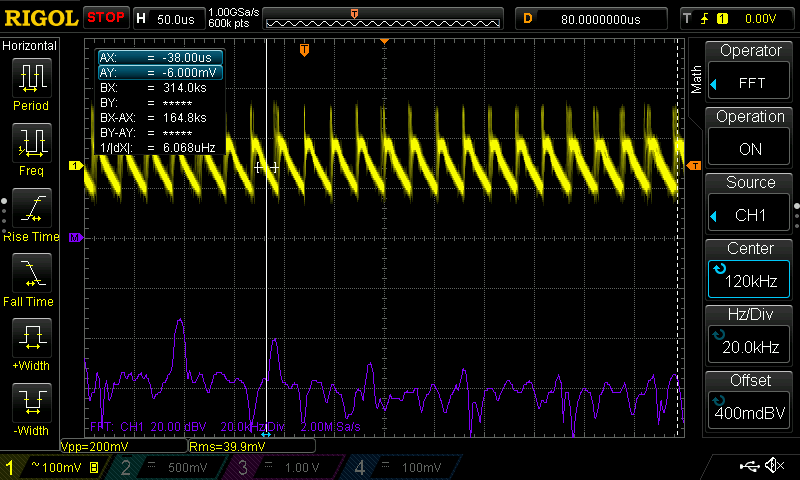The width and height of the screenshot is (800, 480).
Task: Choose the Rise Time measurement icon
Action: (x=32, y=210)
